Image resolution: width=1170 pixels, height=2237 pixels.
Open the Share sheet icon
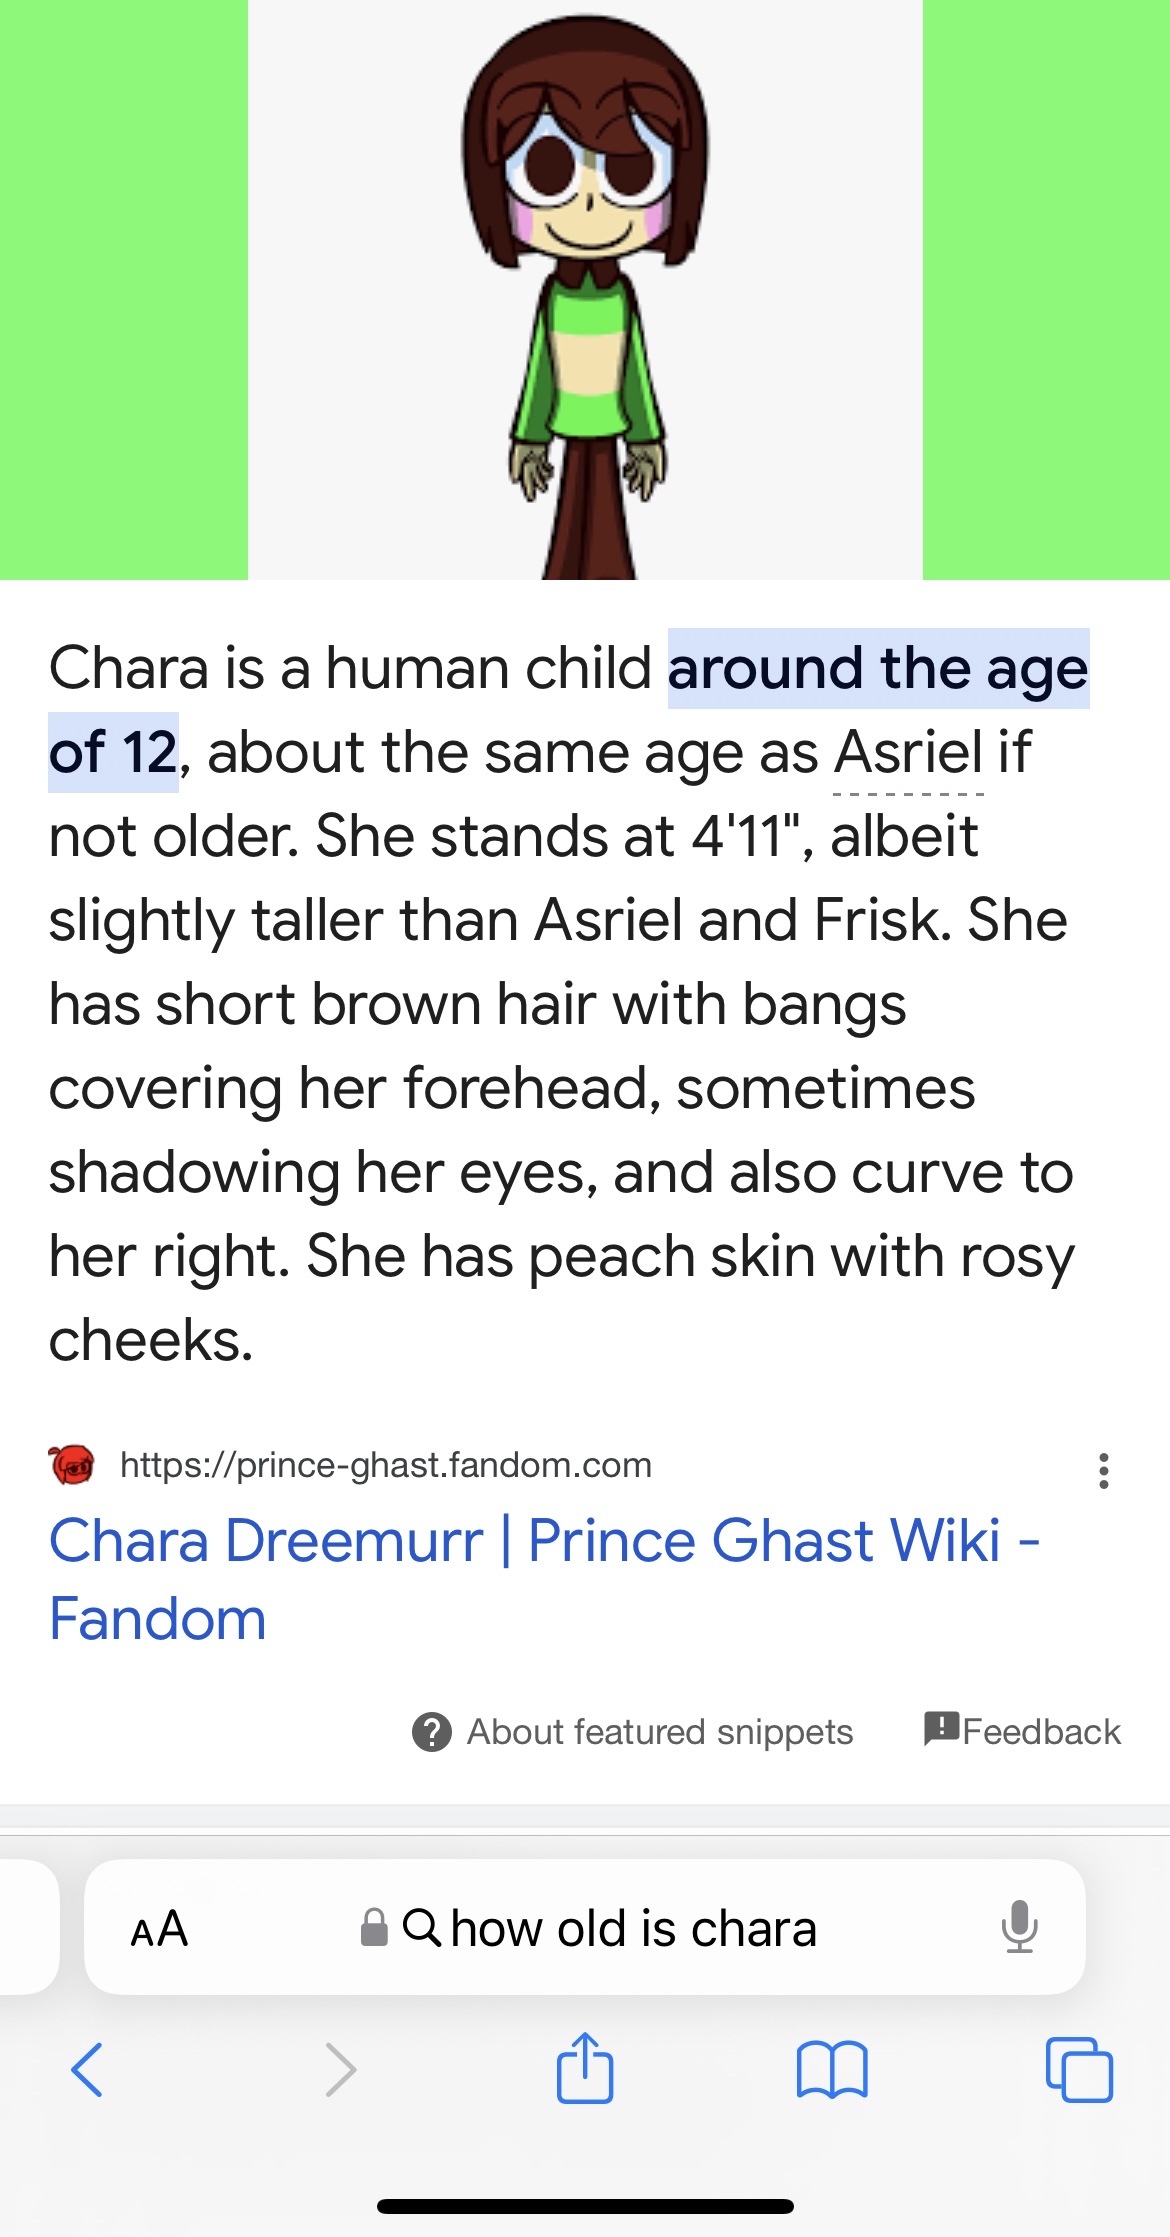[x=585, y=2068]
